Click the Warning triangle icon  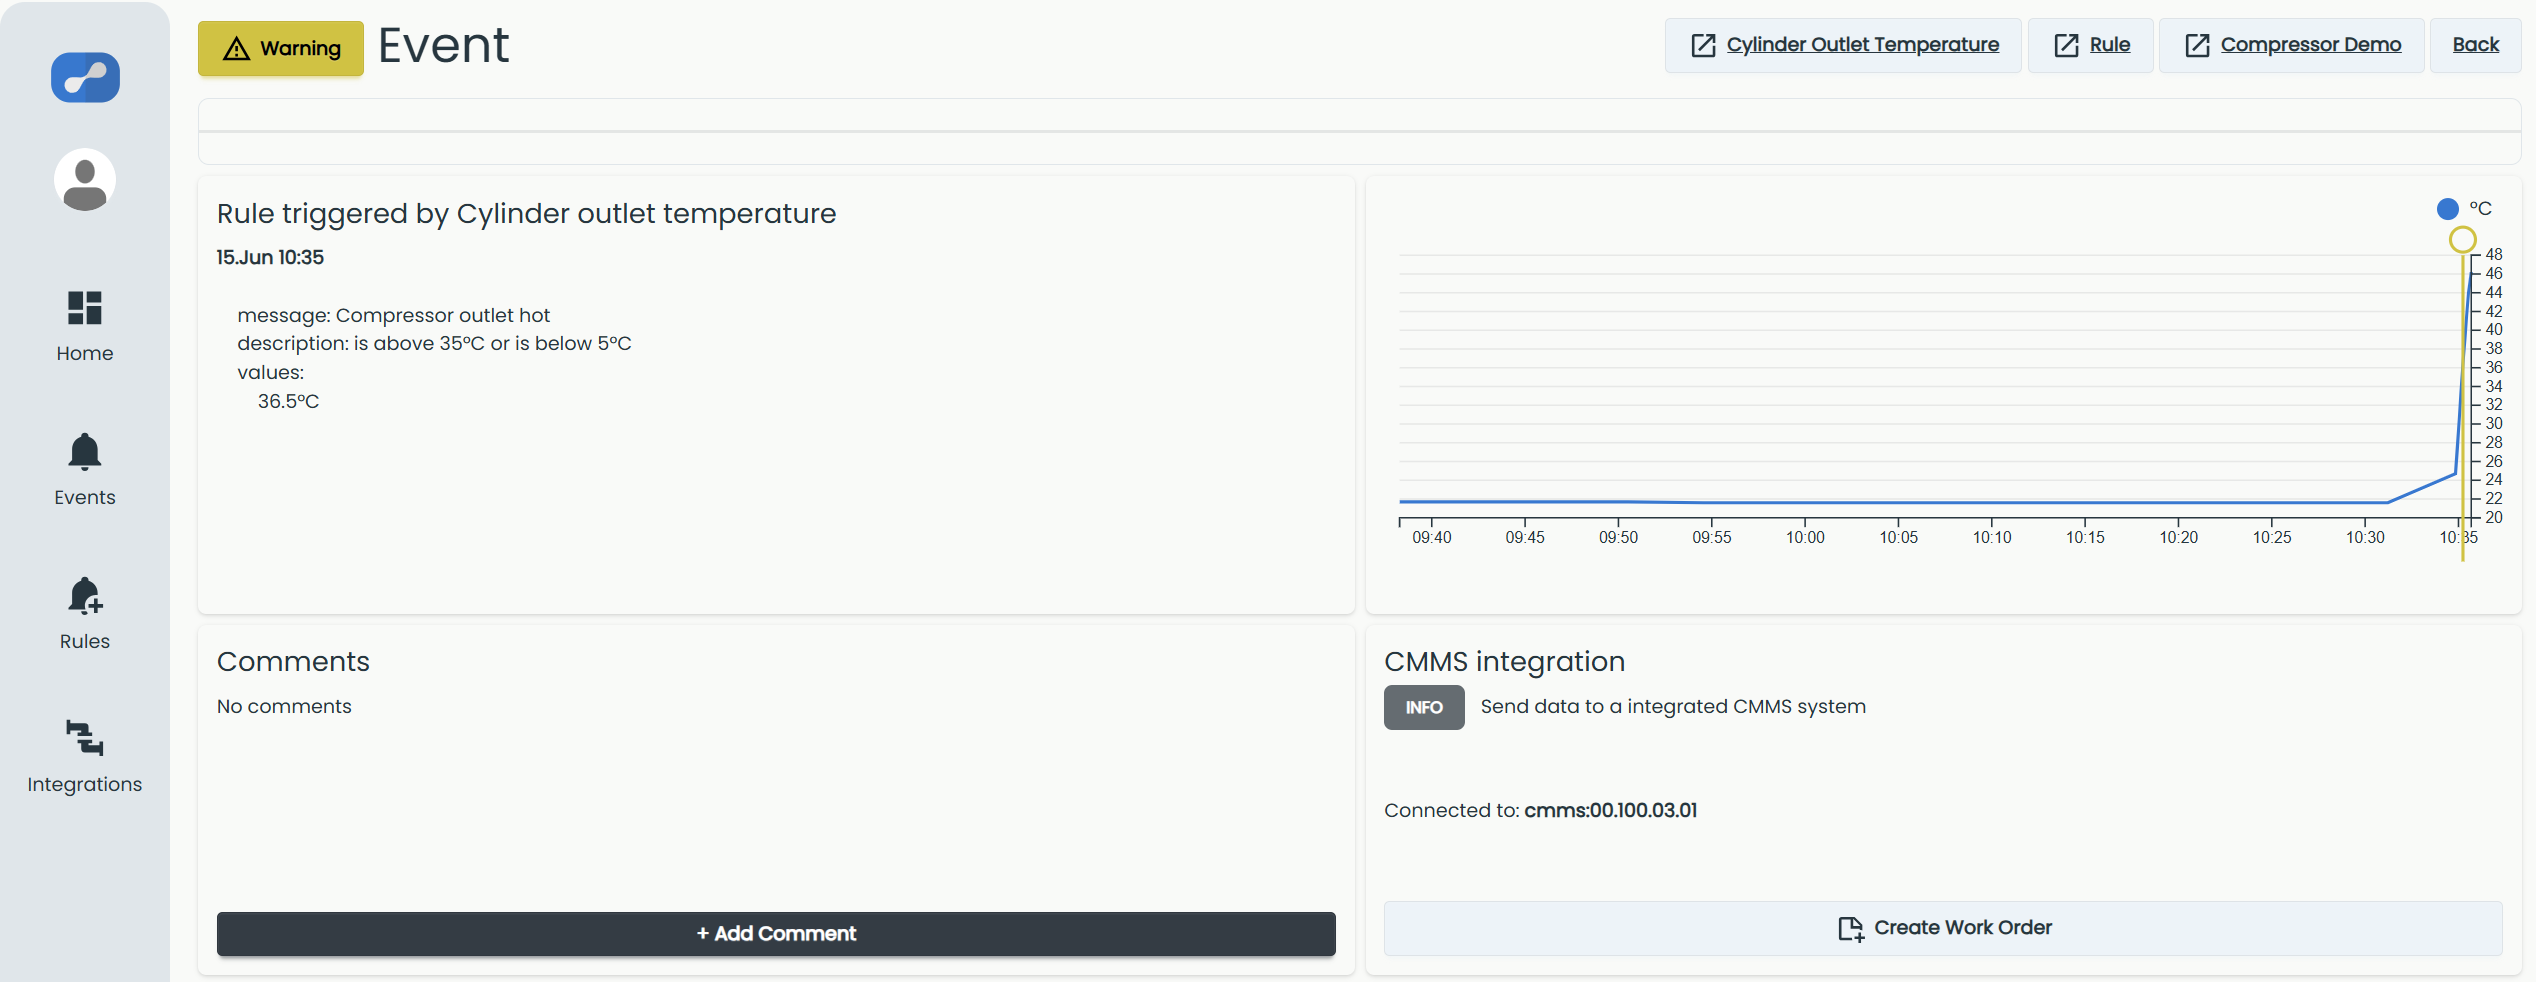236,48
